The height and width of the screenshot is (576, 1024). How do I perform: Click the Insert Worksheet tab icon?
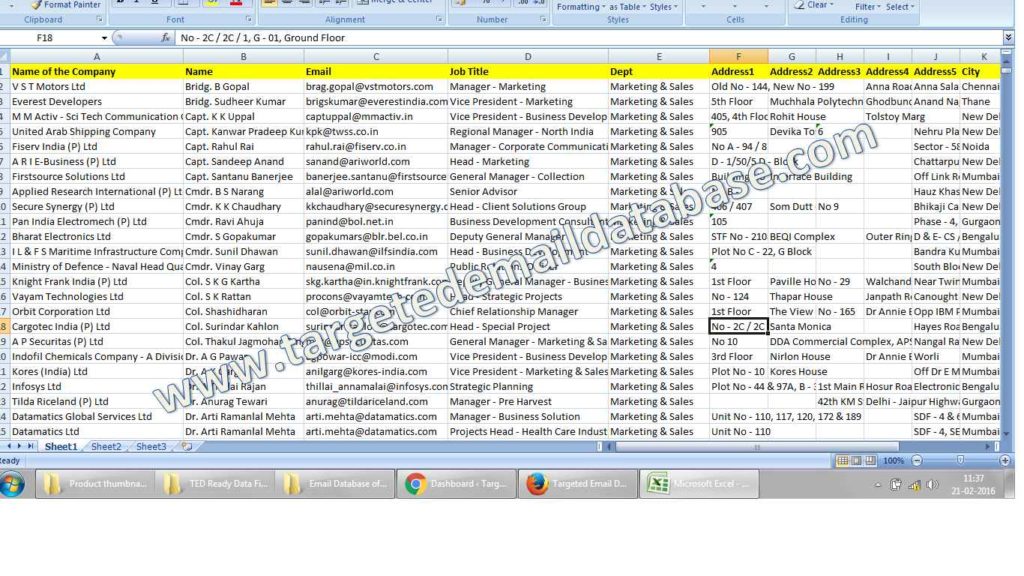[187, 447]
